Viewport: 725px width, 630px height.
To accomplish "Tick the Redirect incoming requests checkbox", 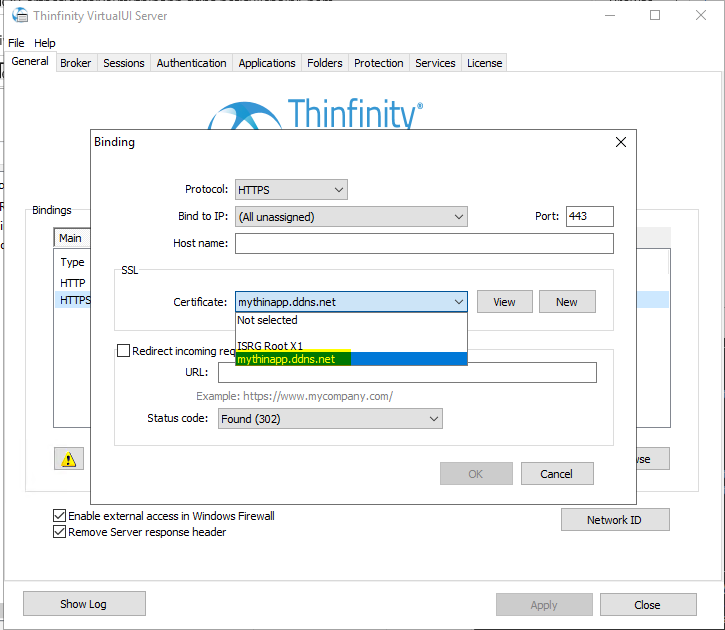I will (x=123, y=350).
